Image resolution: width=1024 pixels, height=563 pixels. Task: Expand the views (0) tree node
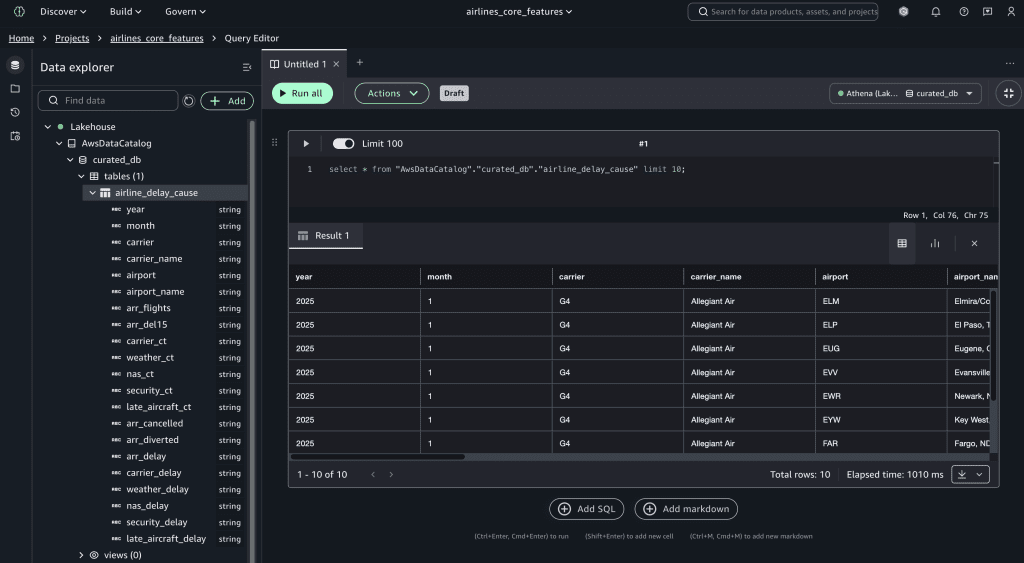point(82,555)
